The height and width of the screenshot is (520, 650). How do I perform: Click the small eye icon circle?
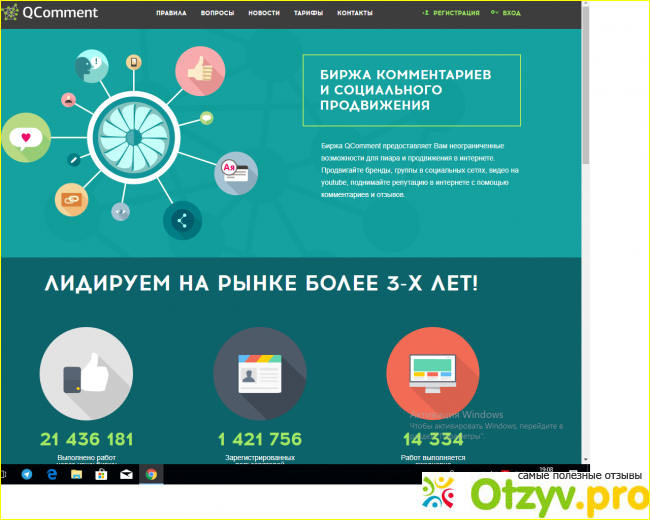[121, 211]
